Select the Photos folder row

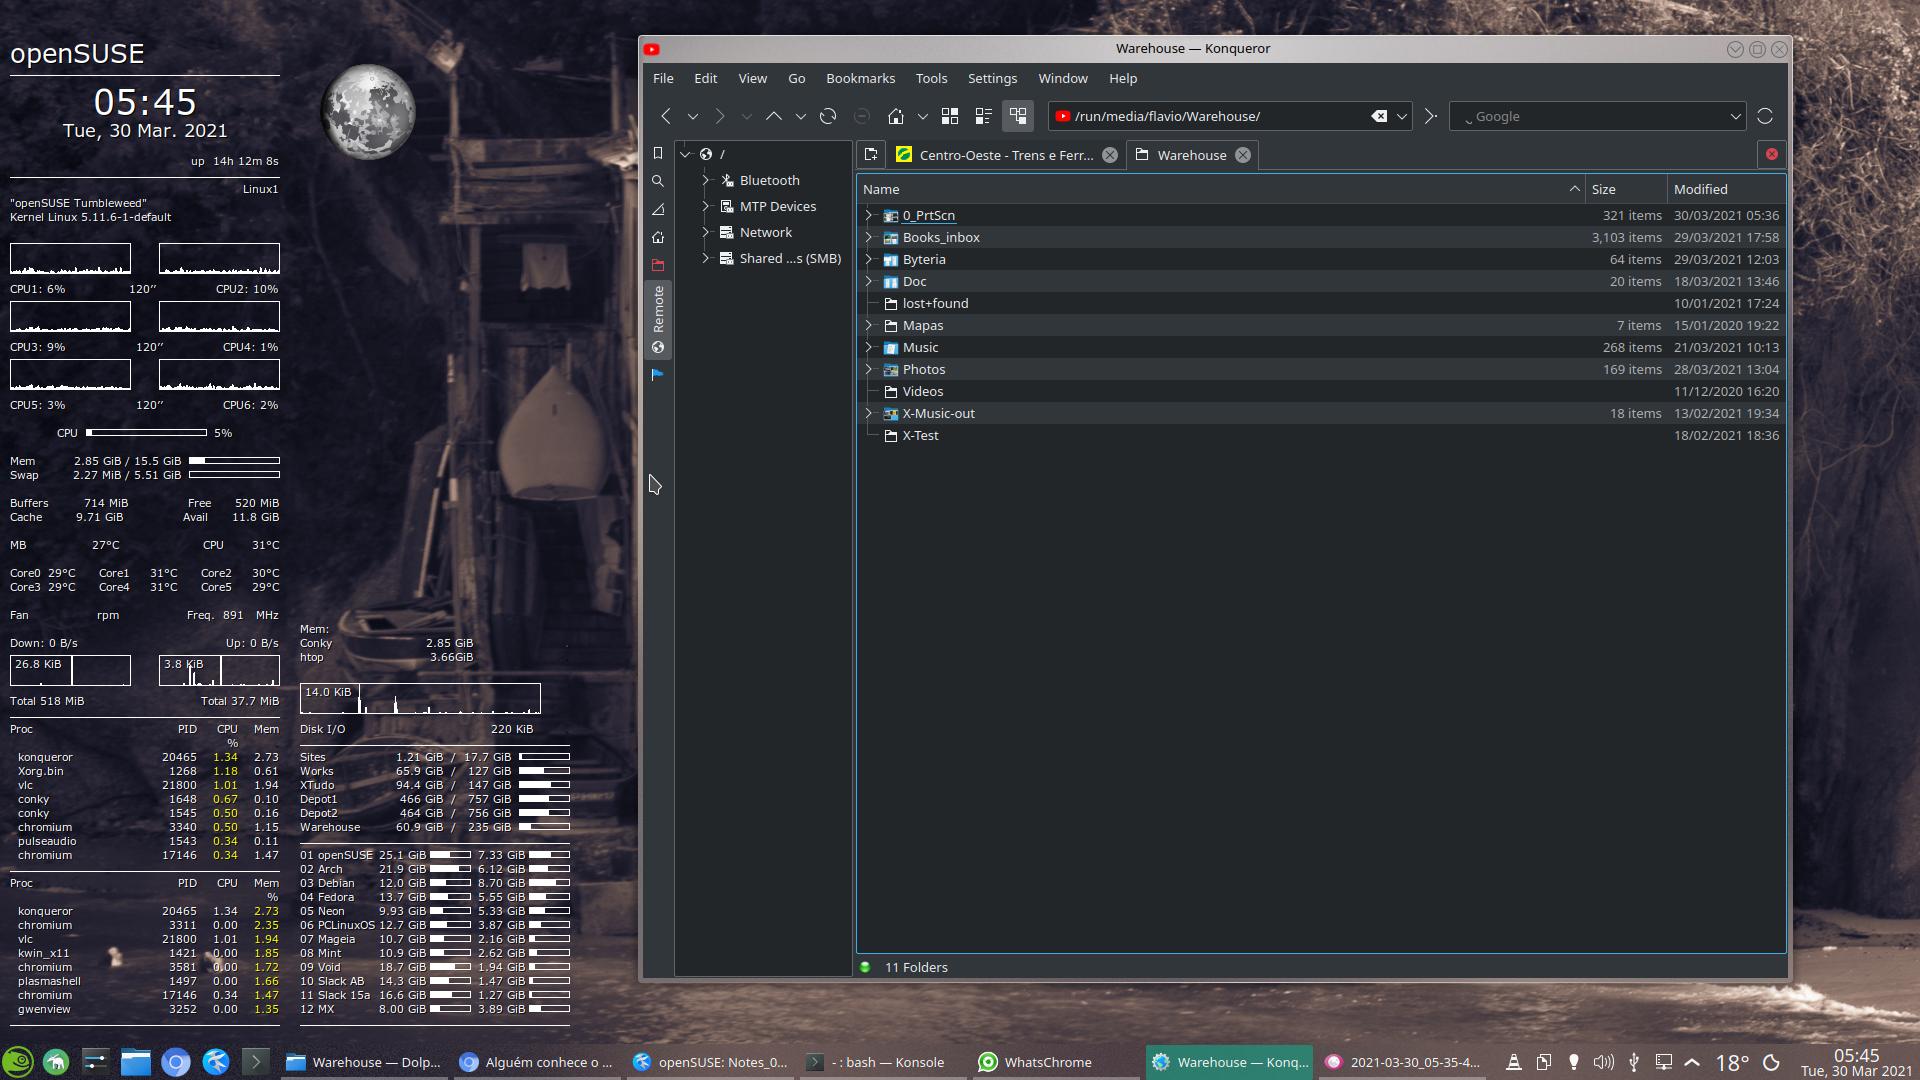click(924, 370)
